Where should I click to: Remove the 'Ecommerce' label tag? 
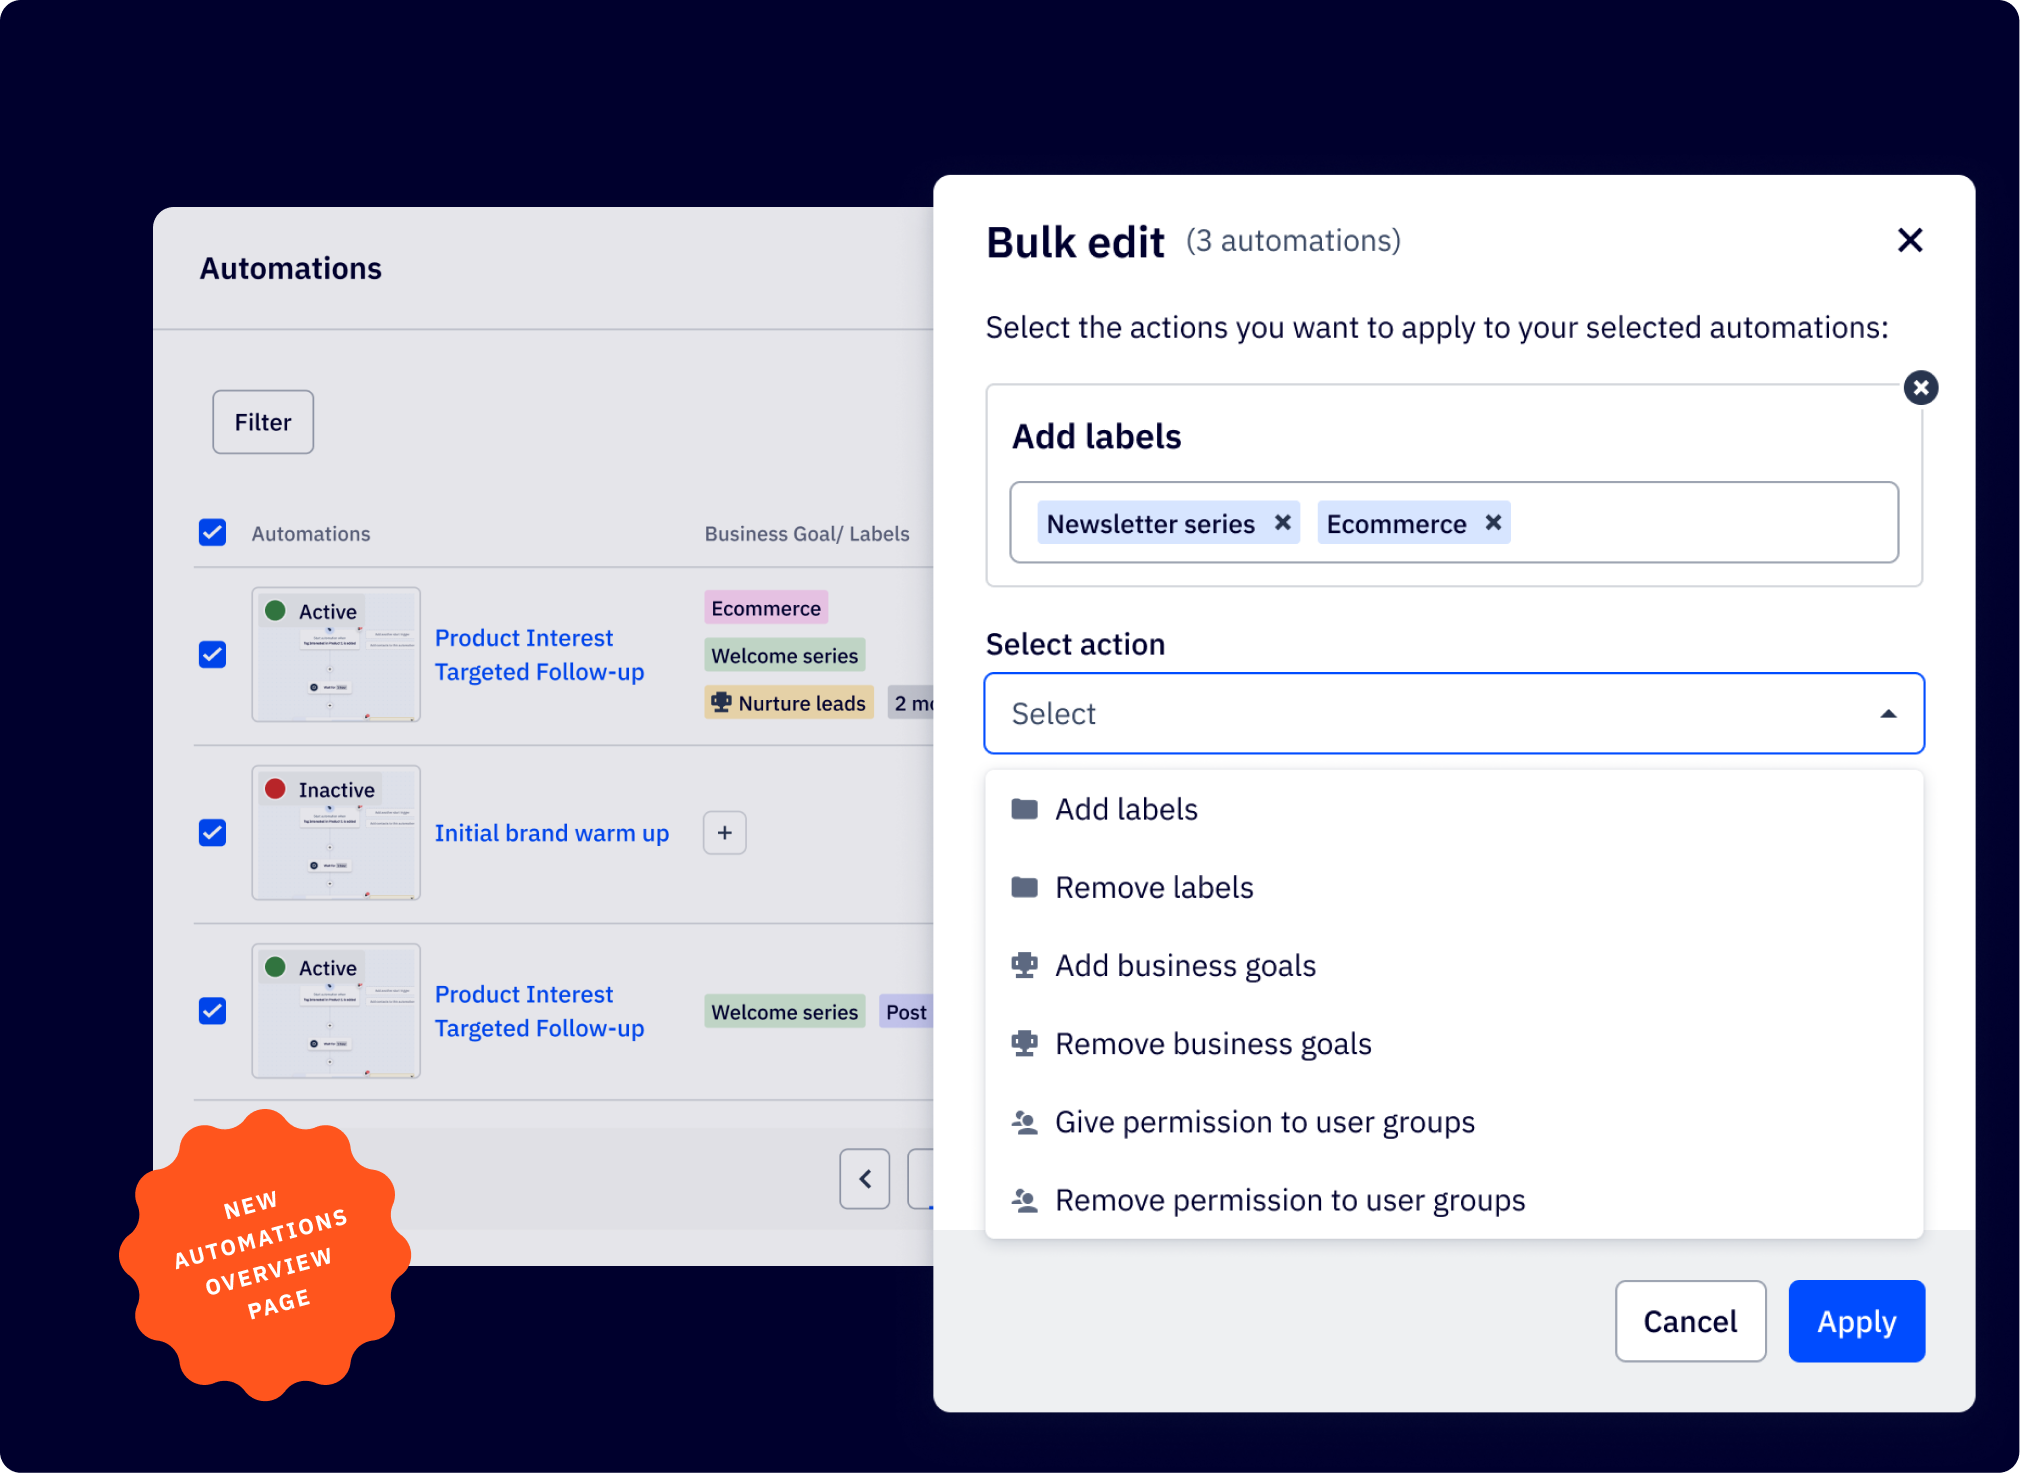click(x=1493, y=522)
